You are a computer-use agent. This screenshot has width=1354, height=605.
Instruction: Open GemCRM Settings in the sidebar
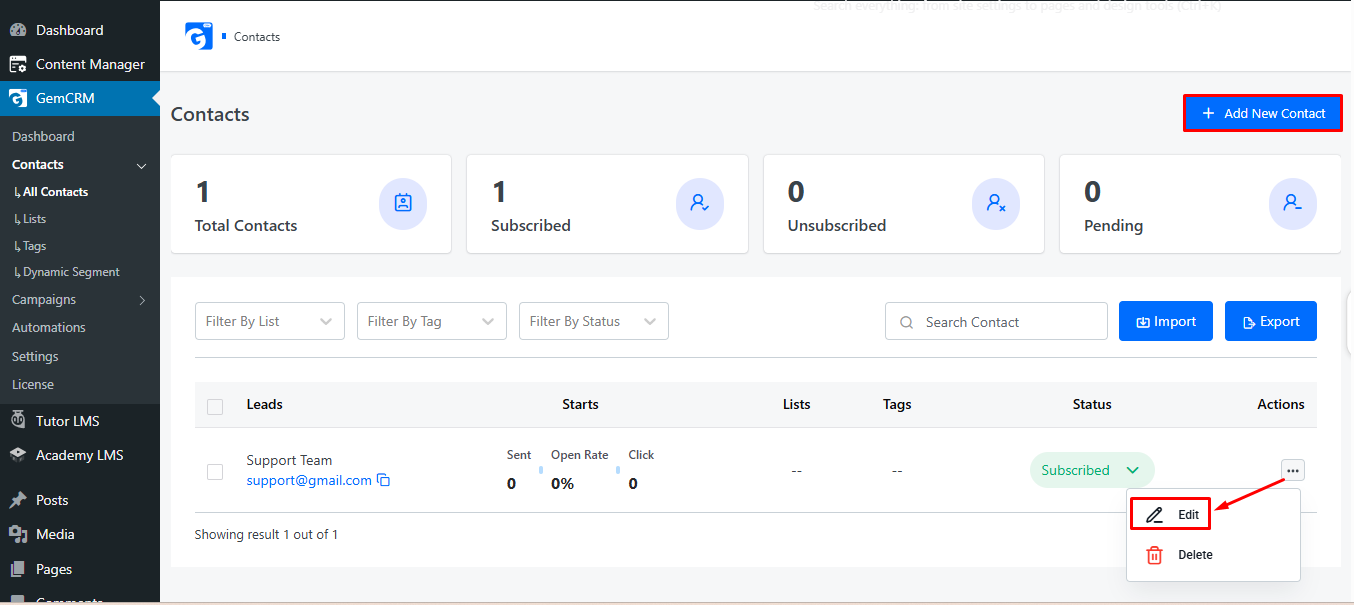35,357
